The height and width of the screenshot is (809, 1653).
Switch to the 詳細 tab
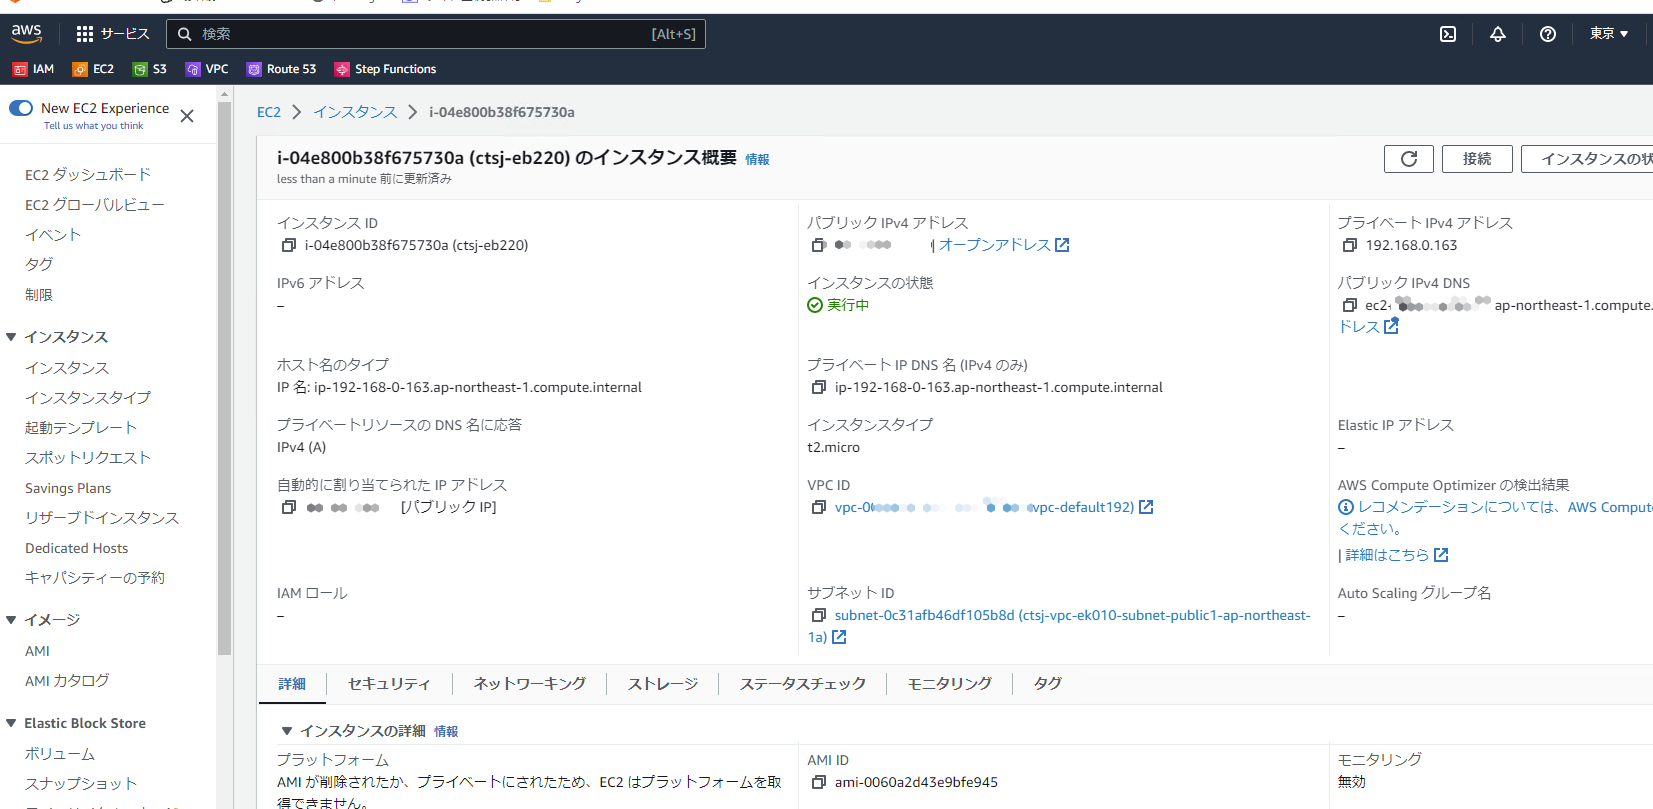[x=292, y=684]
